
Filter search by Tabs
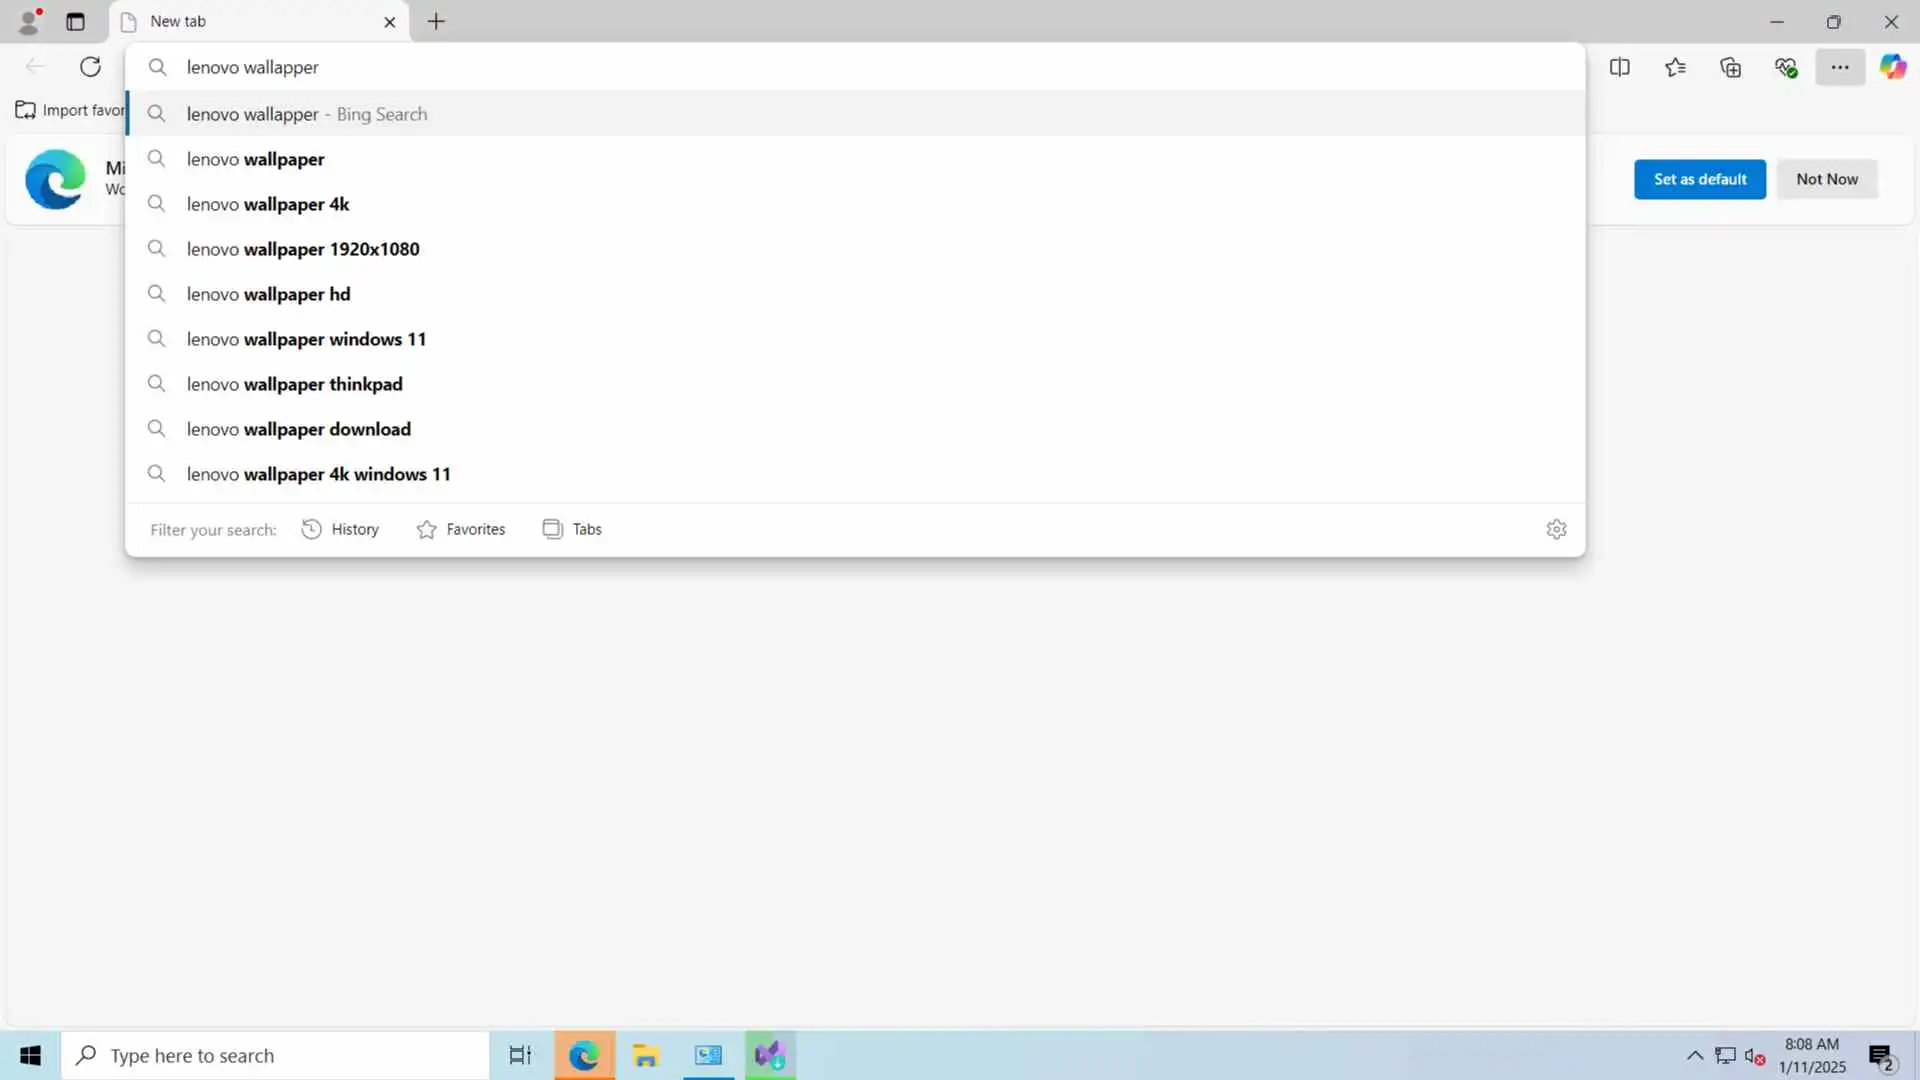tap(572, 529)
